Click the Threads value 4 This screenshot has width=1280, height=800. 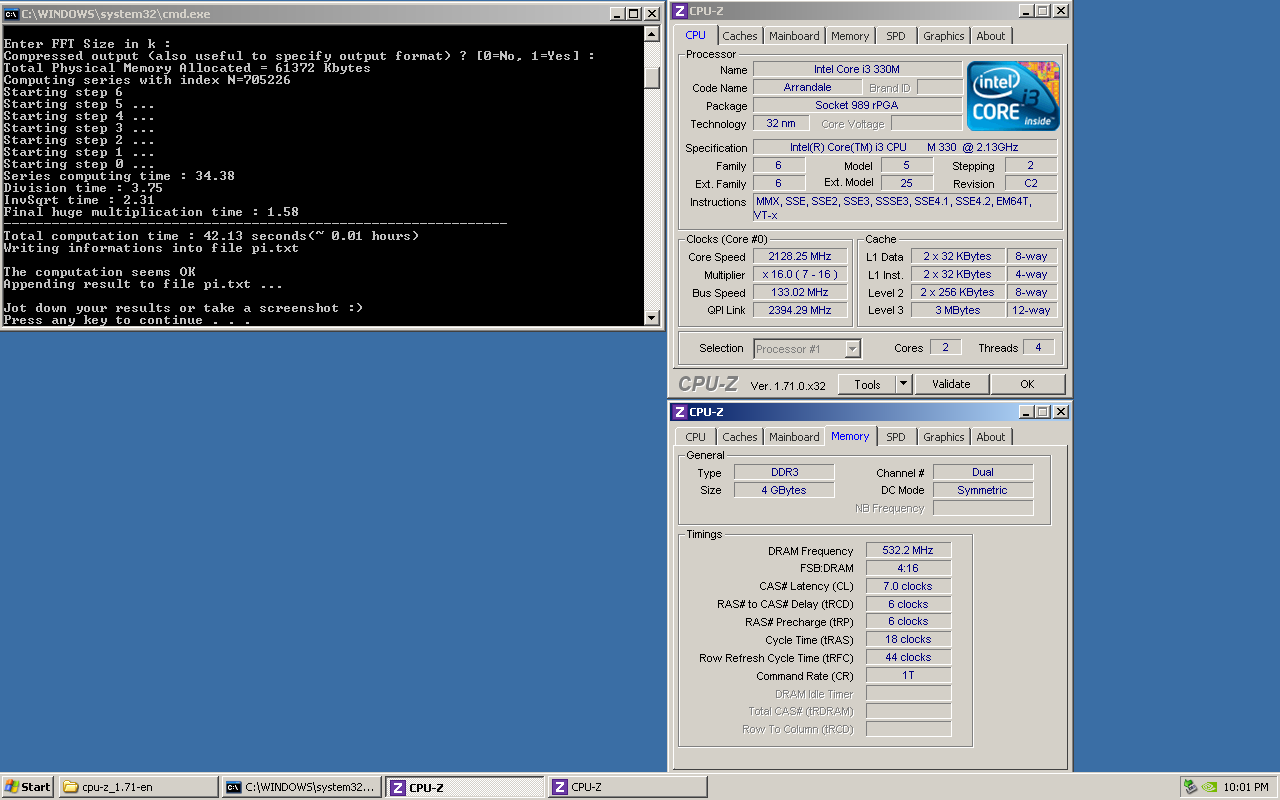(x=1039, y=348)
